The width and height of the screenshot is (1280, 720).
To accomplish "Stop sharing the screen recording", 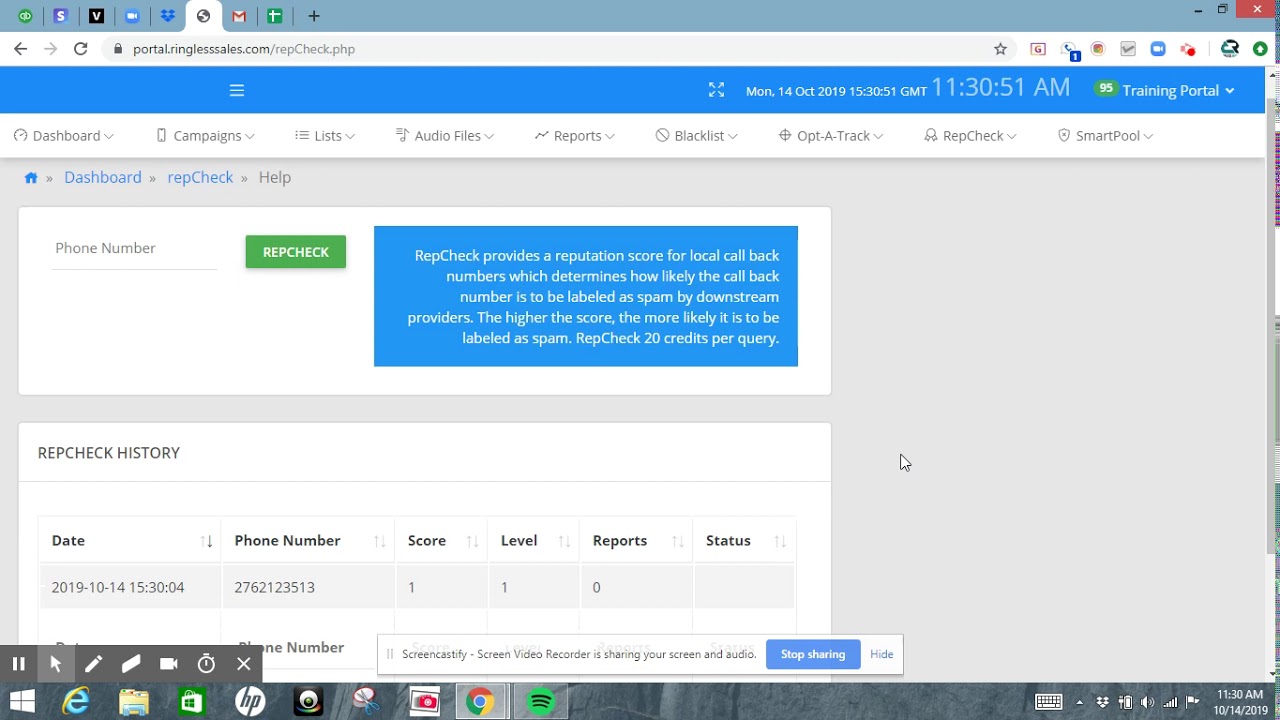I will coord(813,654).
